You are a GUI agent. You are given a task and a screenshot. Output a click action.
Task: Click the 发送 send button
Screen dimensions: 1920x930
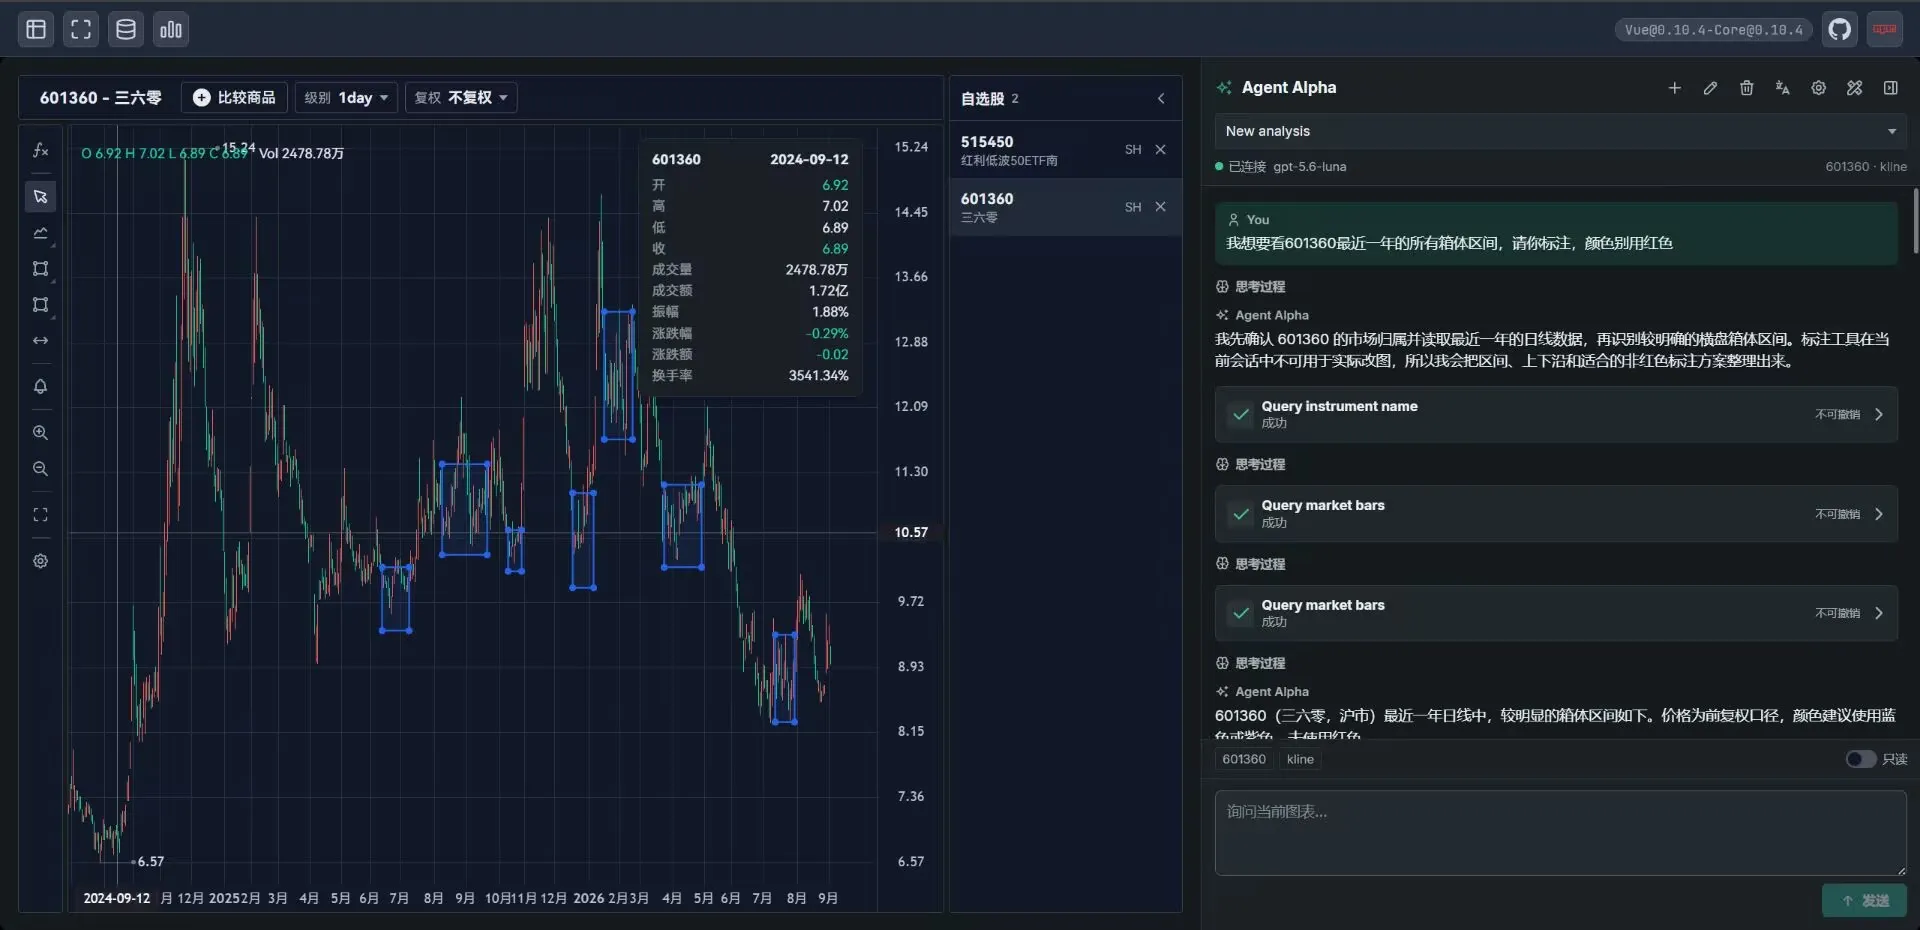tap(1864, 900)
